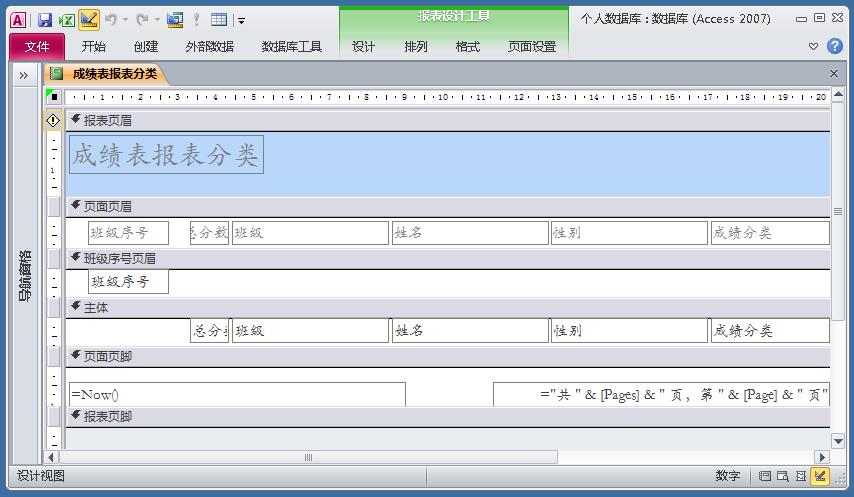
Task: Select the 格式 ribbon tab
Action: [467, 47]
